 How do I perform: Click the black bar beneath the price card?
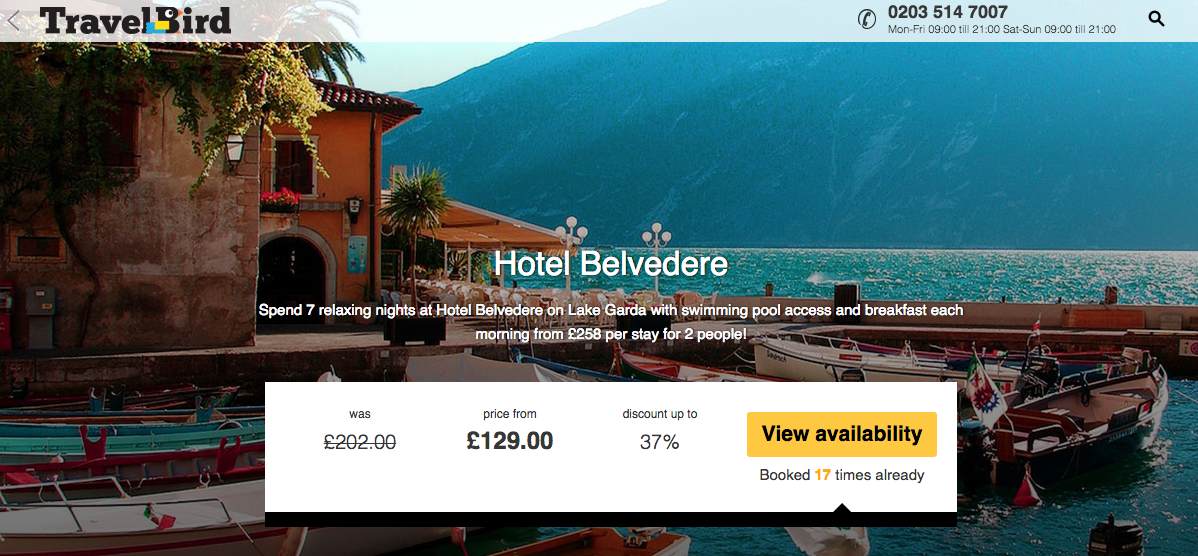pyautogui.click(x=610, y=519)
